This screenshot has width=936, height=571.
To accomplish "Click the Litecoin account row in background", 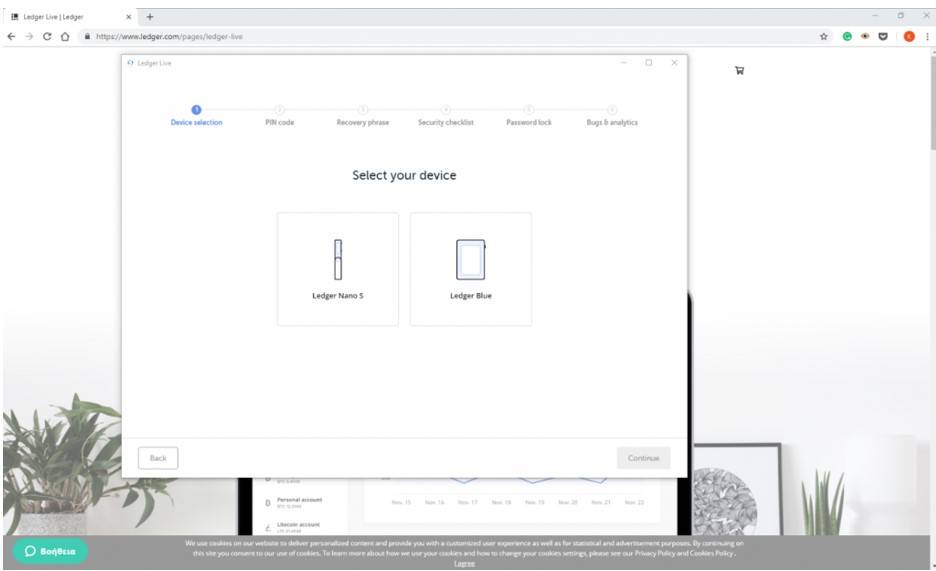I will (292, 527).
